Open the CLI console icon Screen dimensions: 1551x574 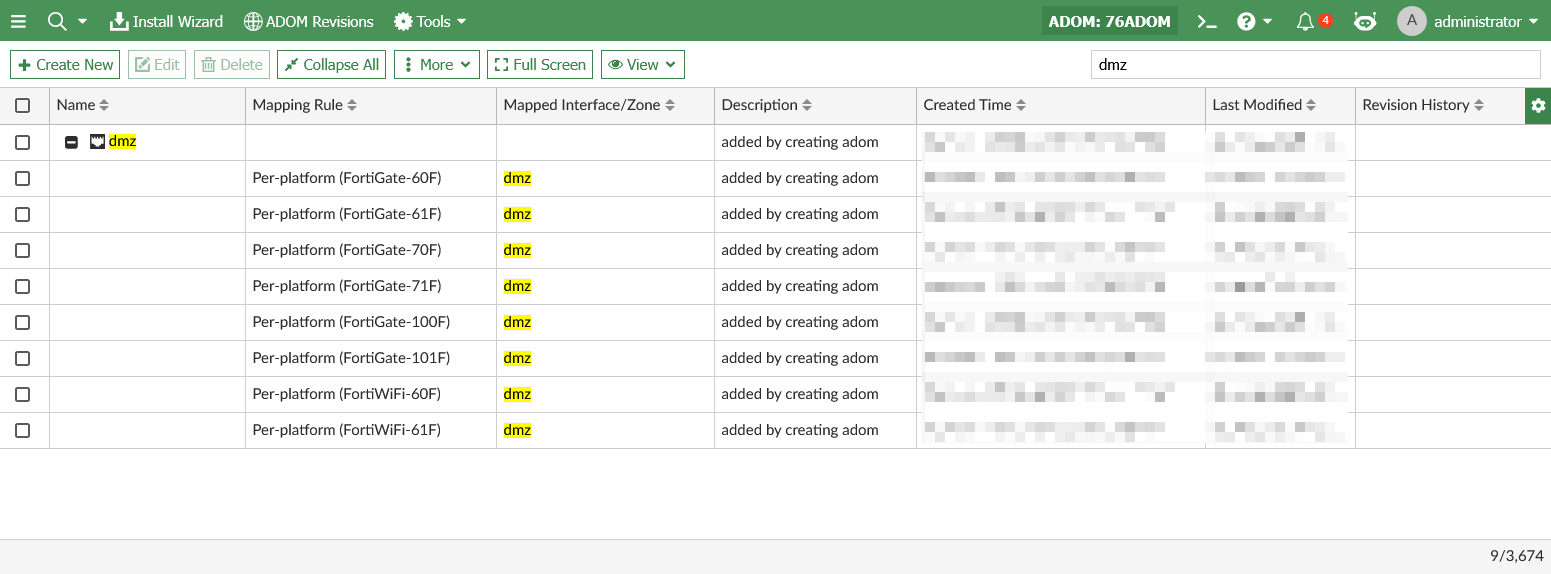click(x=1207, y=21)
